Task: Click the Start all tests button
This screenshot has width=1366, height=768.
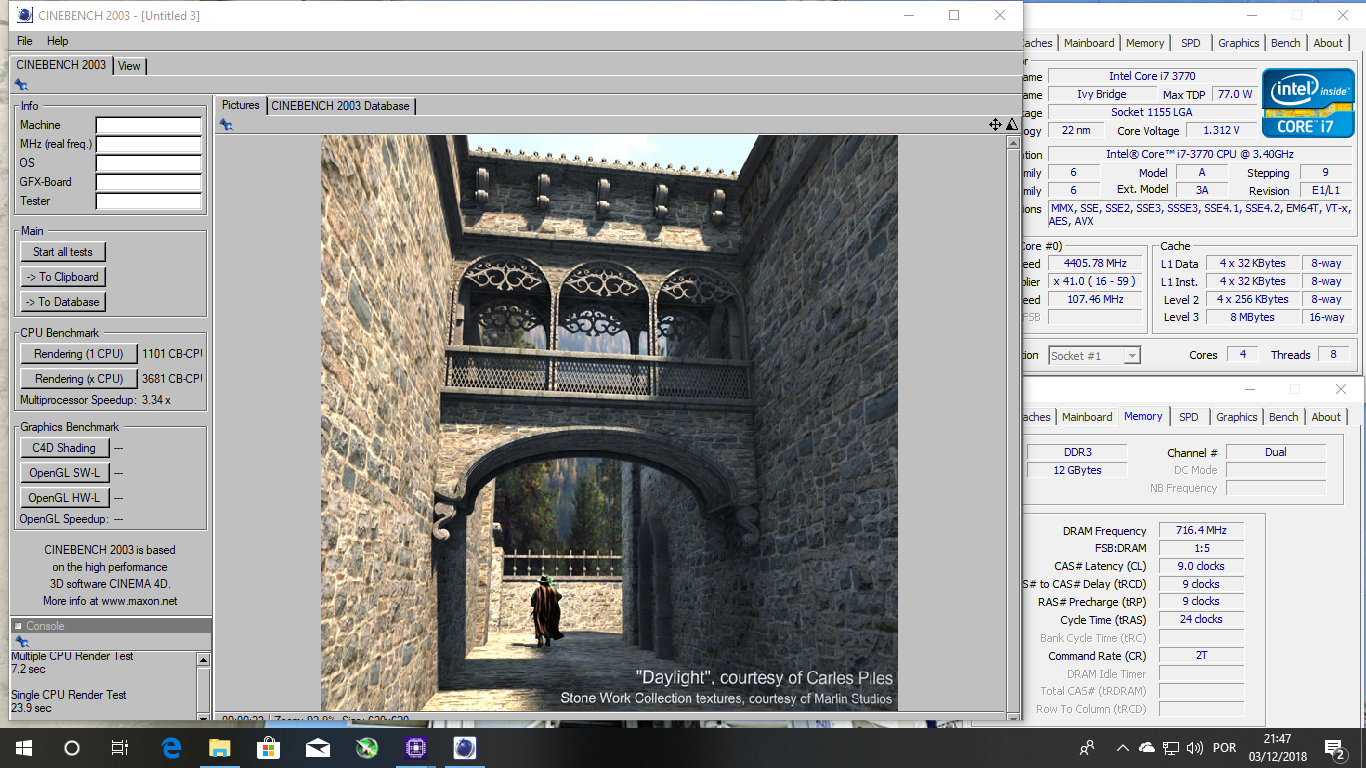Action: click(63, 252)
